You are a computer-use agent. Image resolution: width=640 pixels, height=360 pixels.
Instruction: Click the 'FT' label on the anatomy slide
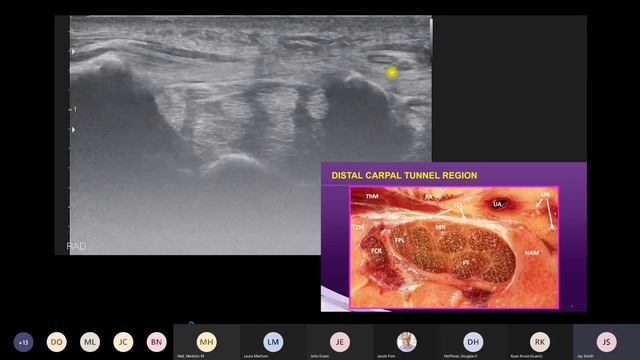(466, 263)
